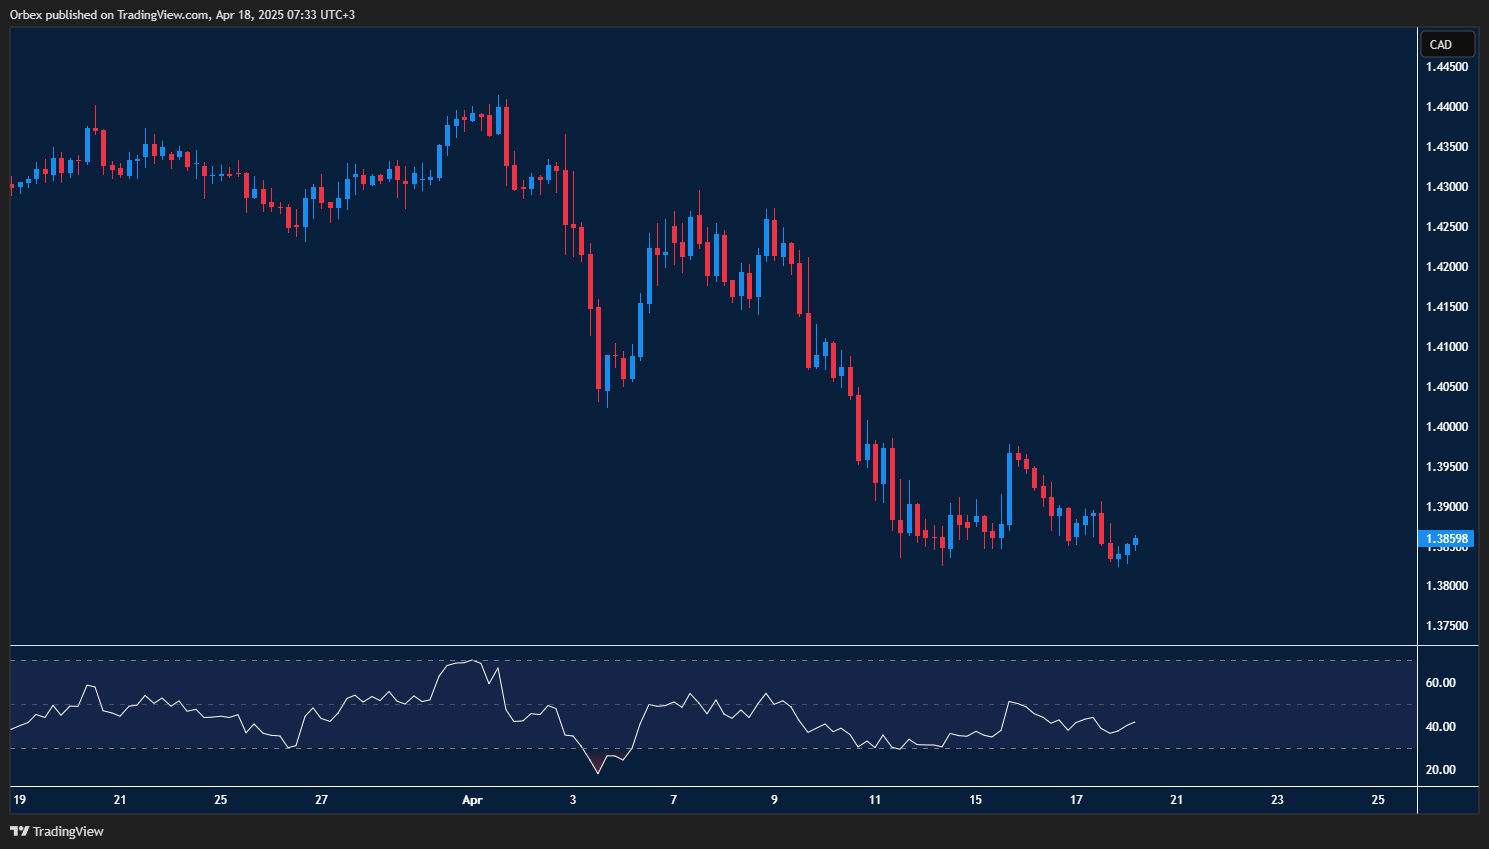The image size is (1489, 849).
Task: Select the 1.39000 price scale label
Action: (1447, 507)
